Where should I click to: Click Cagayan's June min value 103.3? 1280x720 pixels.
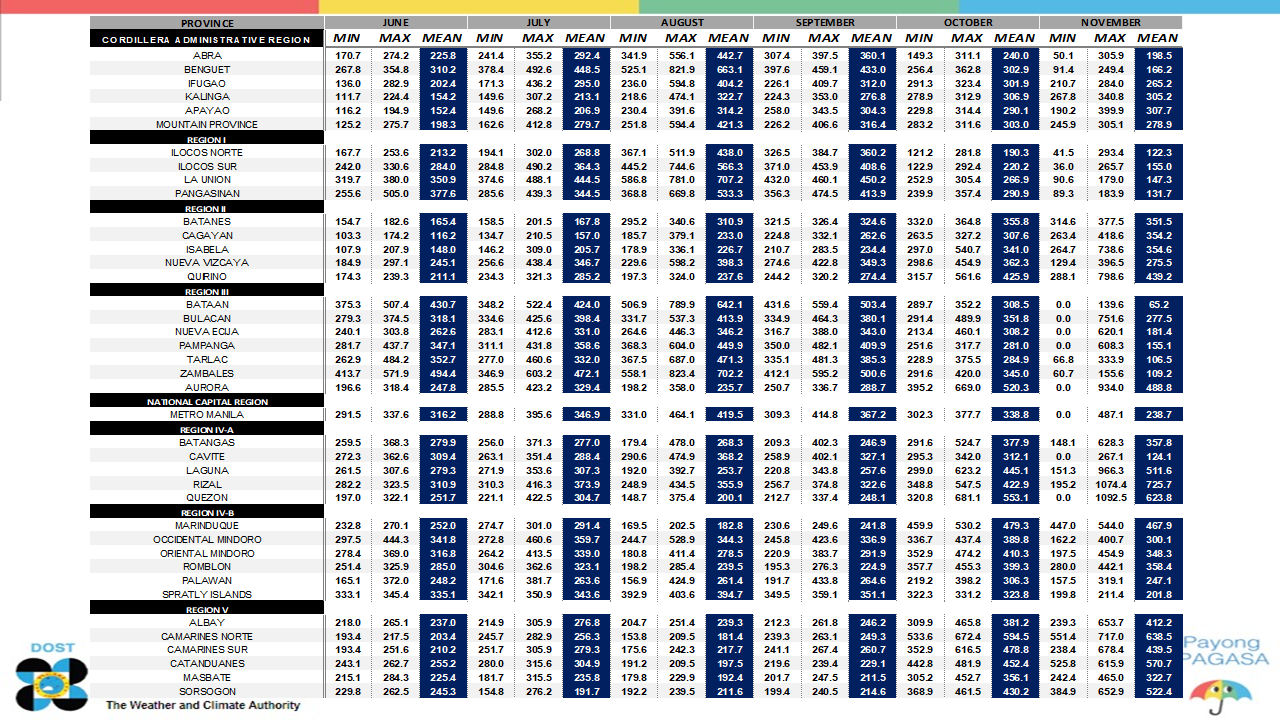[x=348, y=235]
